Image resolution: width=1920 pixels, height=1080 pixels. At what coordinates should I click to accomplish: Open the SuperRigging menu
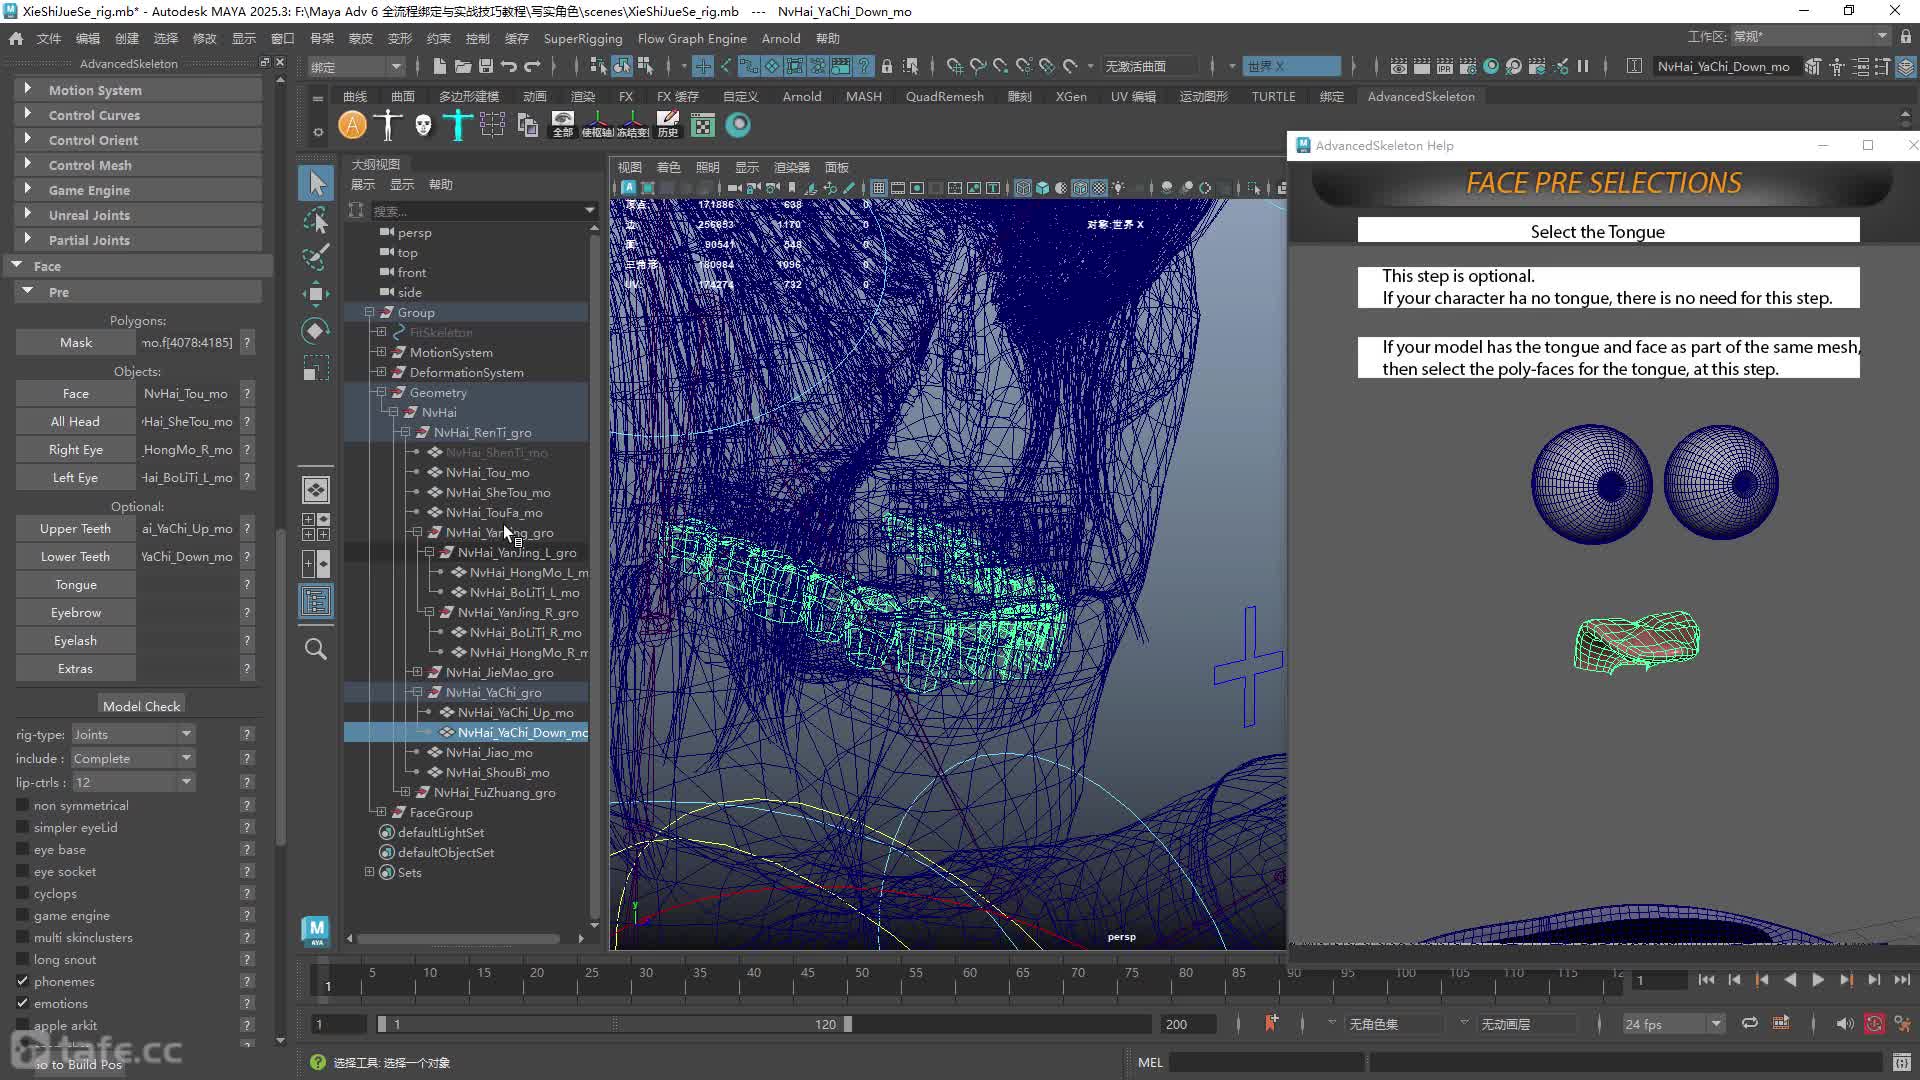coord(582,38)
